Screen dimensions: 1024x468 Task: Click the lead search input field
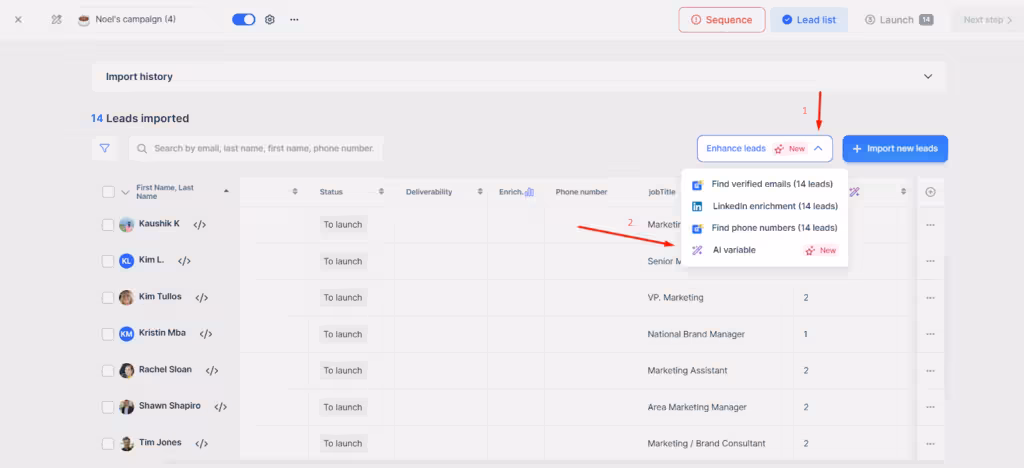point(264,148)
